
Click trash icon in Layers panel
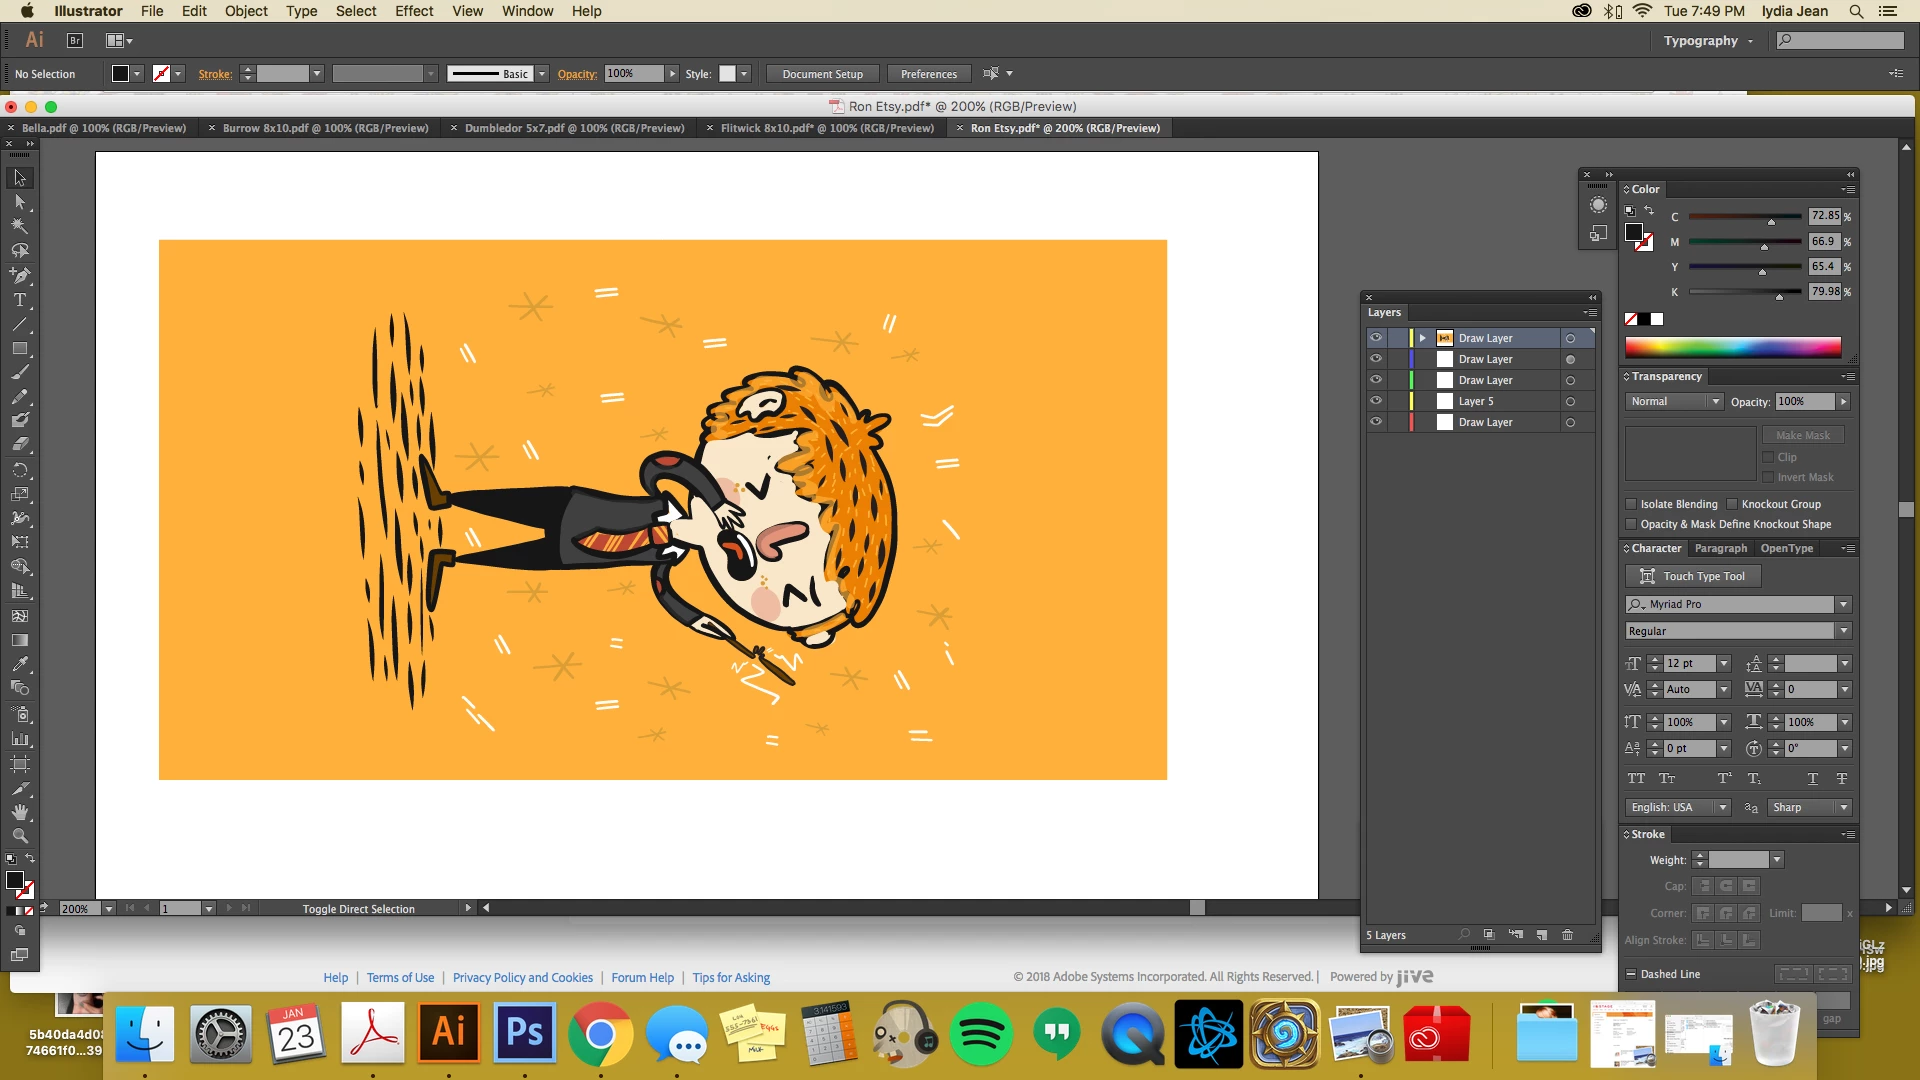[x=1567, y=935]
